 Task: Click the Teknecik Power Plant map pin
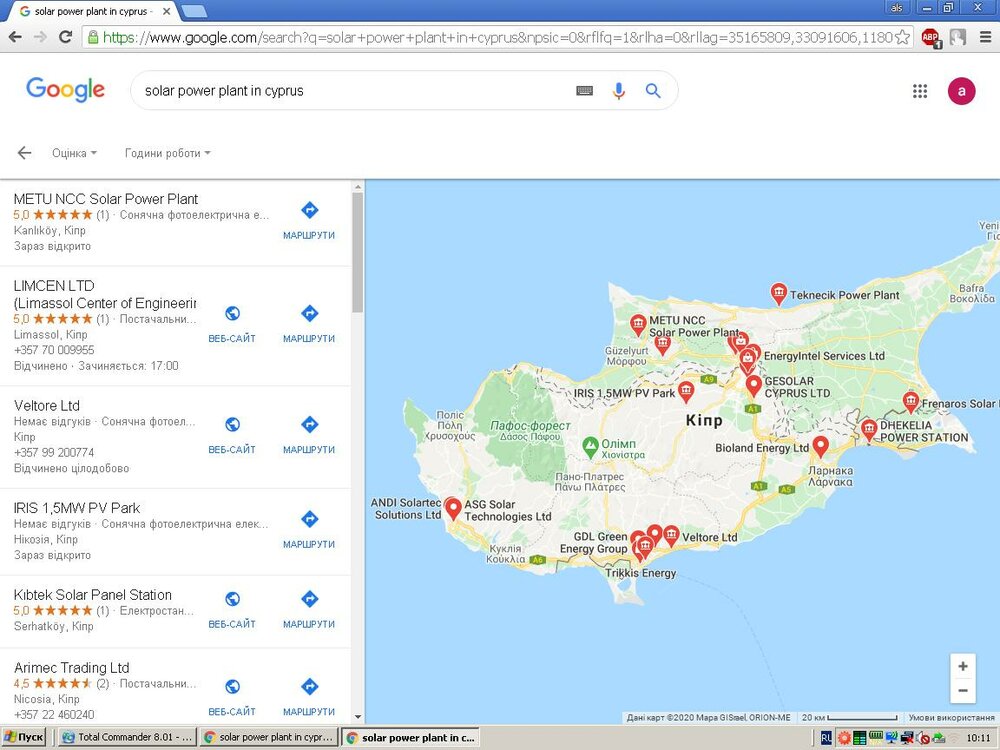pos(778,293)
